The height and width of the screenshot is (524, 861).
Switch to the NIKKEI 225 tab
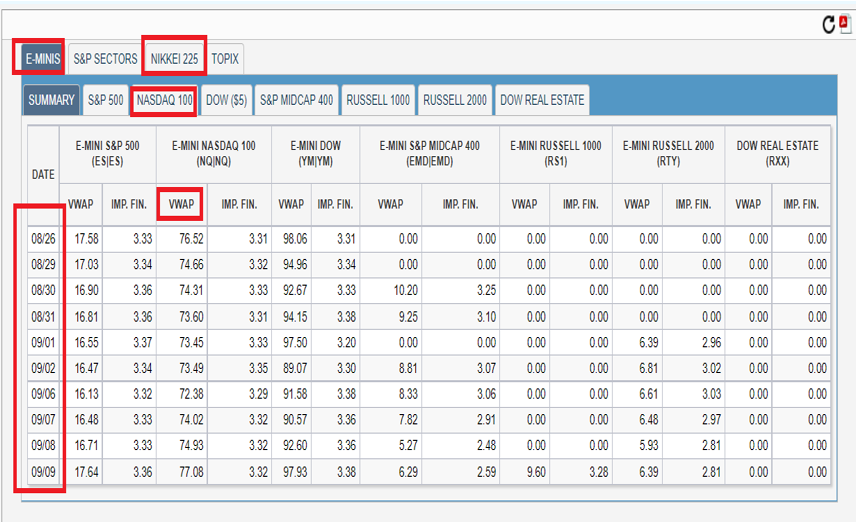174,59
